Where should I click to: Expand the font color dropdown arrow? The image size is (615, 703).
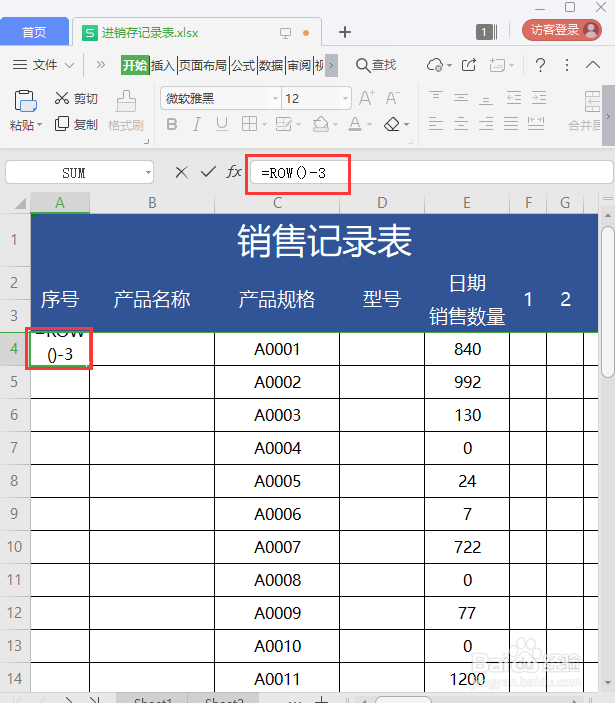369,125
